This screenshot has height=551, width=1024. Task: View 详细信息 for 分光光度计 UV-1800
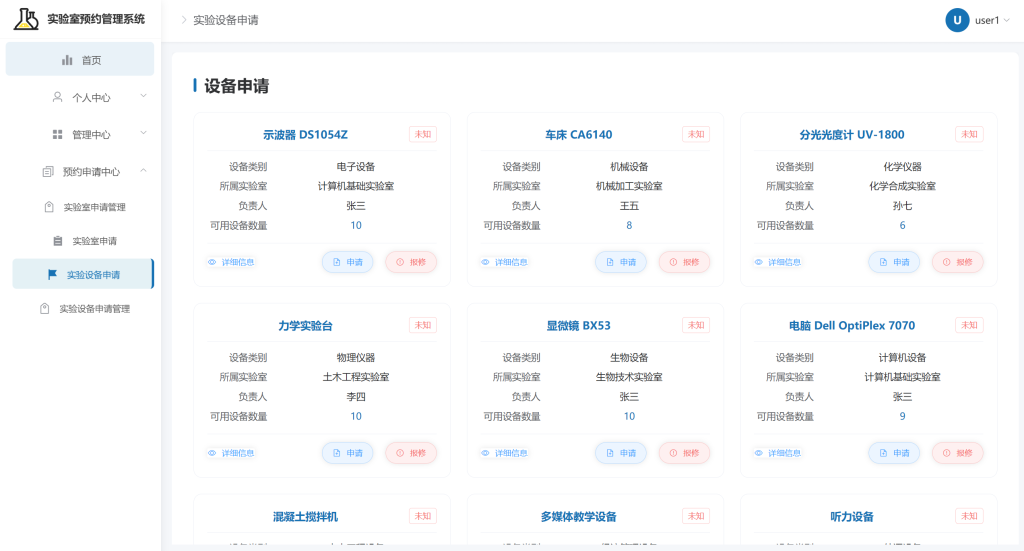[x=778, y=262]
